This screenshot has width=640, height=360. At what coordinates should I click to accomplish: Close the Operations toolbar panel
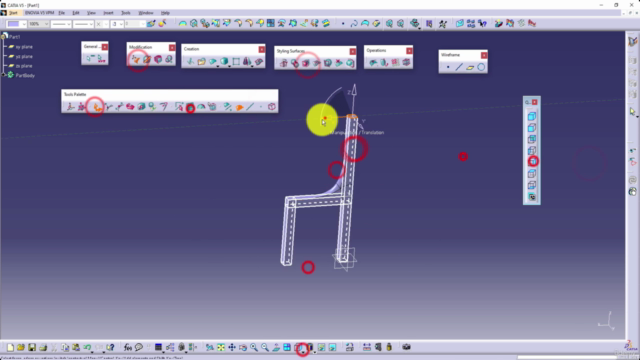(x=409, y=51)
